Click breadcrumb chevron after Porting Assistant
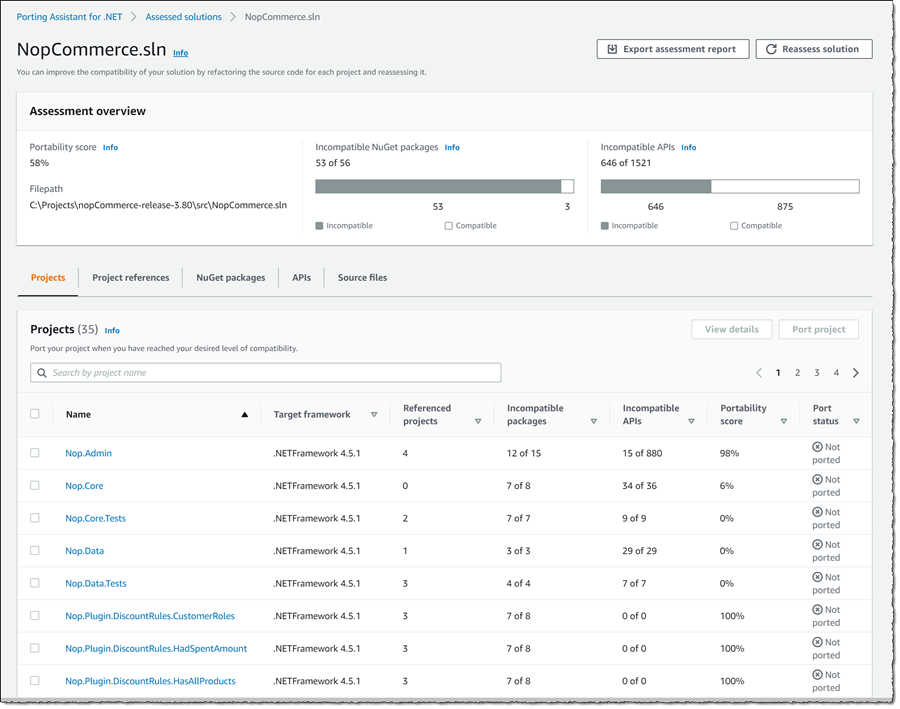Image resolution: width=900 pixels, height=709 pixels. click(134, 17)
